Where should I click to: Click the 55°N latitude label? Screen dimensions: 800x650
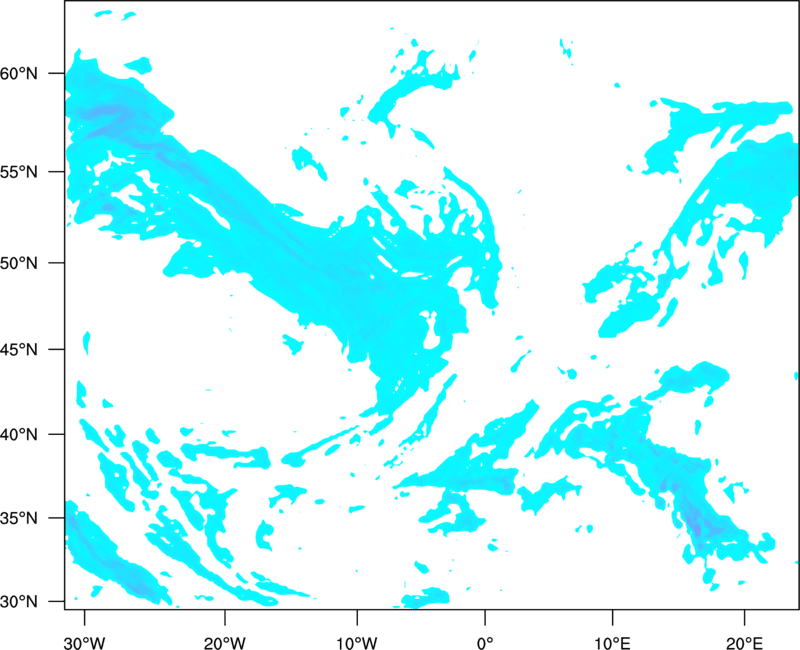tap(19, 172)
